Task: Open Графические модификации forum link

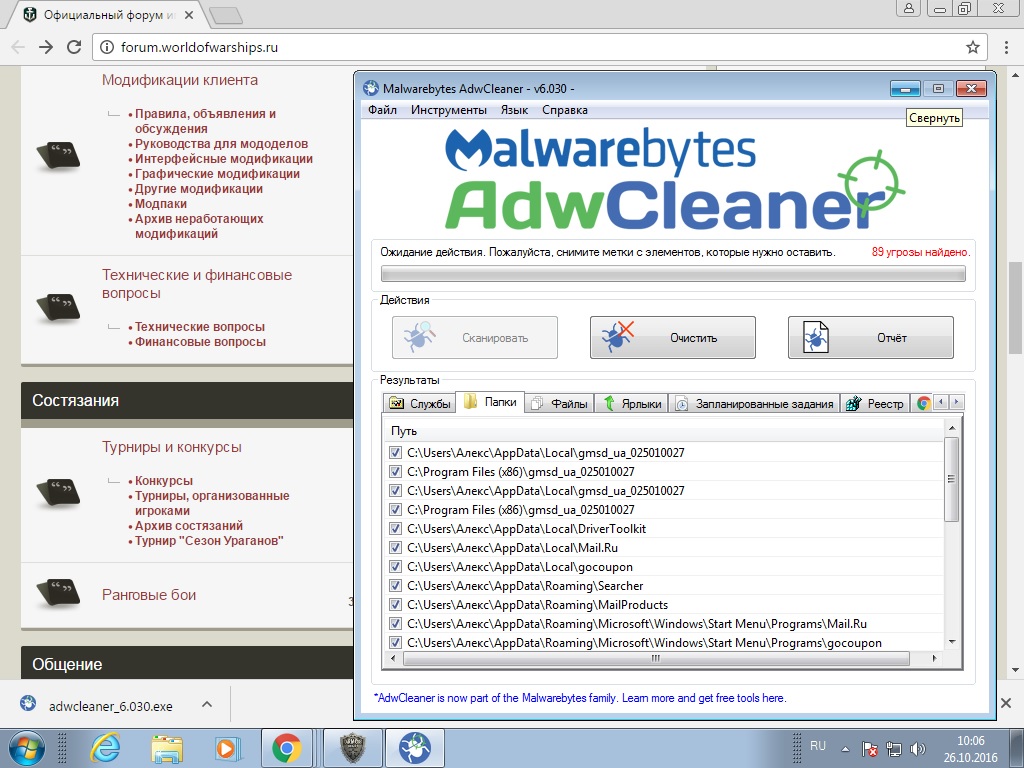Action: [217, 174]
